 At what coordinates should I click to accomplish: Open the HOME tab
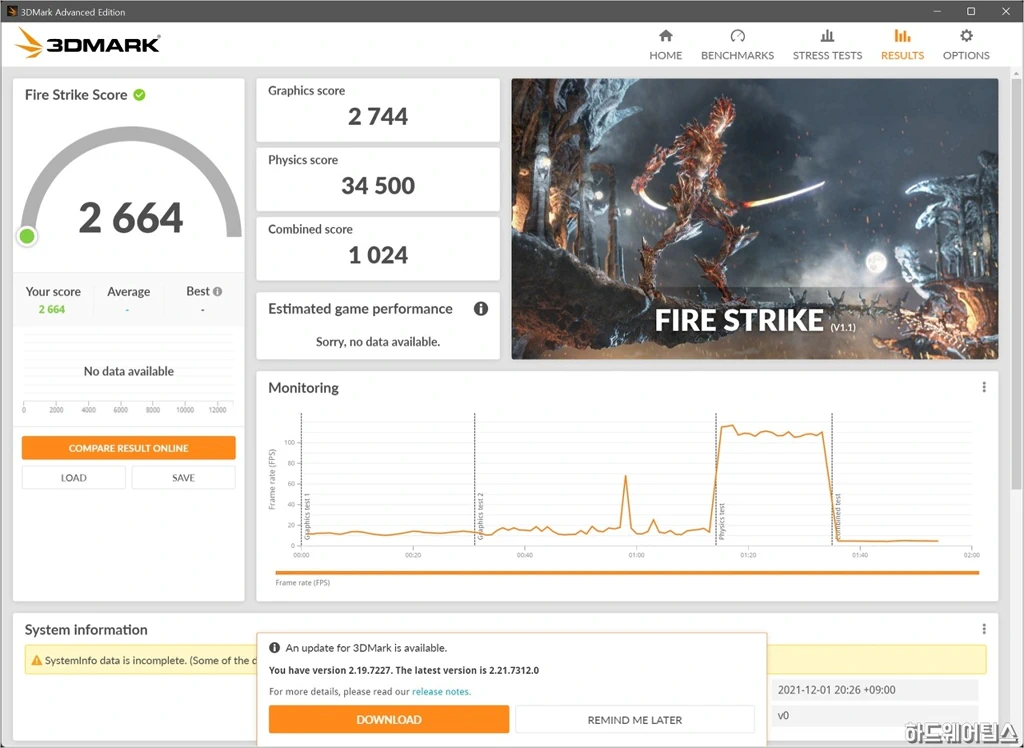point(665,45)
